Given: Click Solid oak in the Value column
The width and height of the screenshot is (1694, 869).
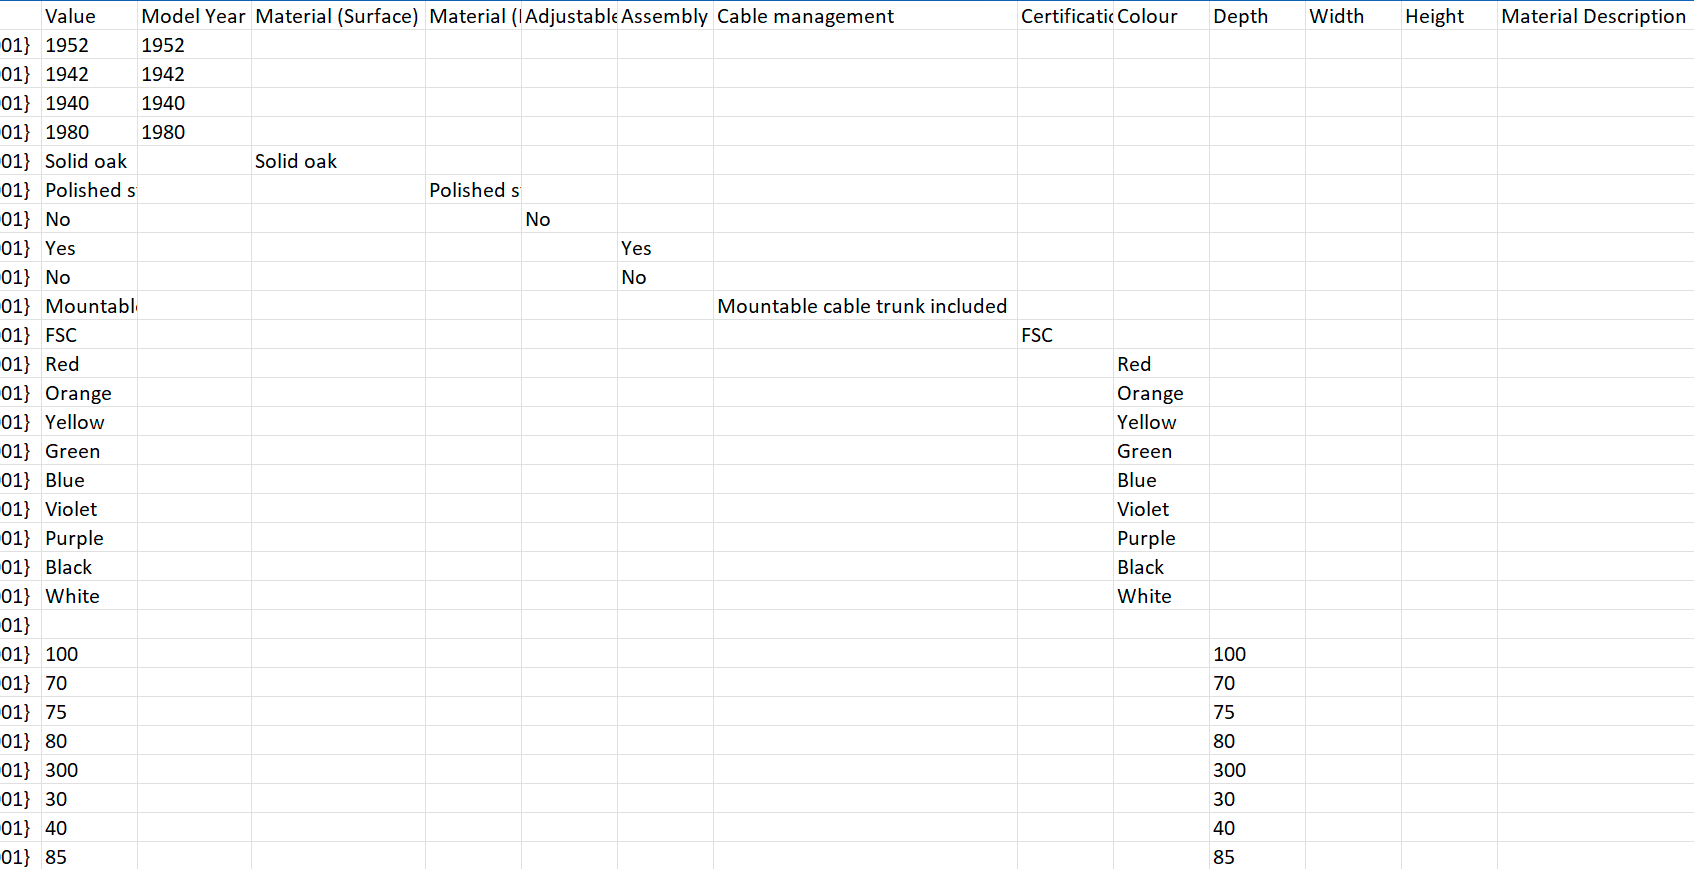Looking at the screenshot, I should click(88, 161).
